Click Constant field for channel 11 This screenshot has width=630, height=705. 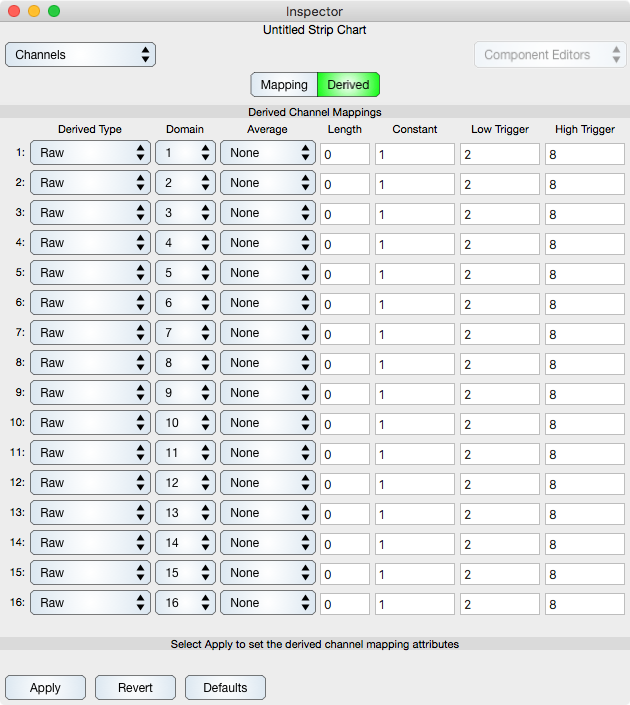pos(415,454)
